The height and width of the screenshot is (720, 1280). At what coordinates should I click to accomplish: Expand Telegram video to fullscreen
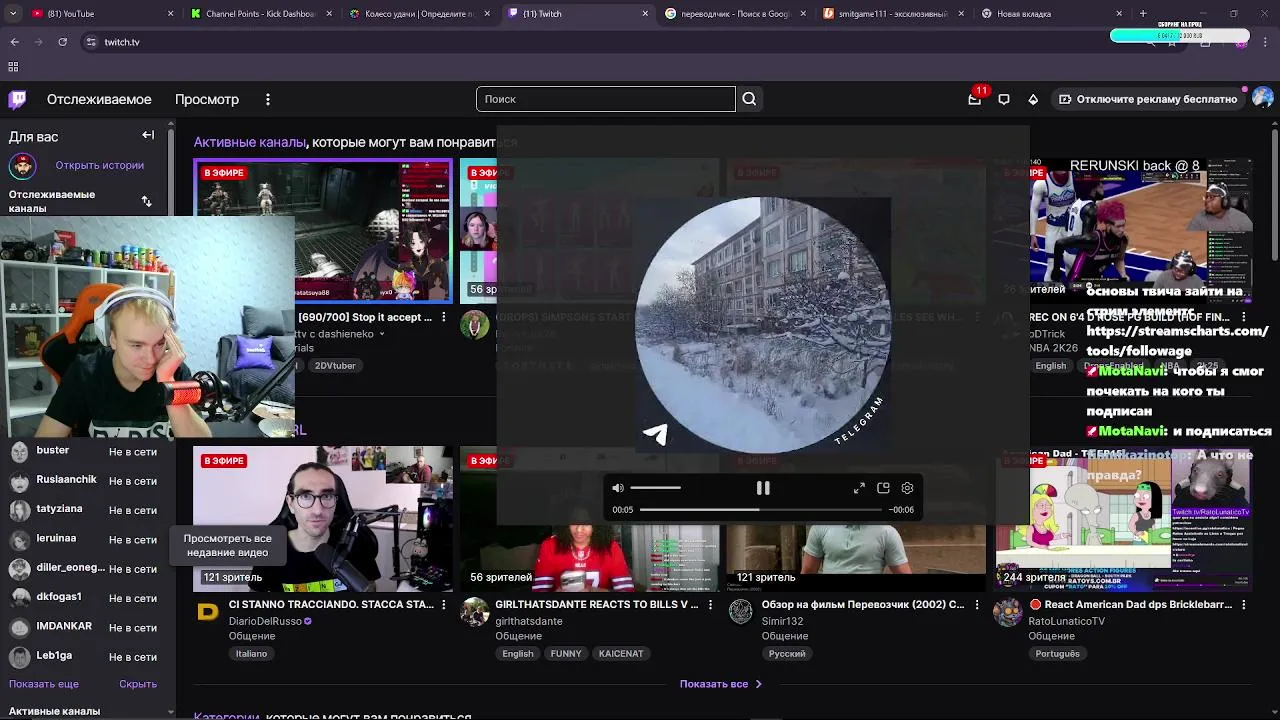(859, 488)
